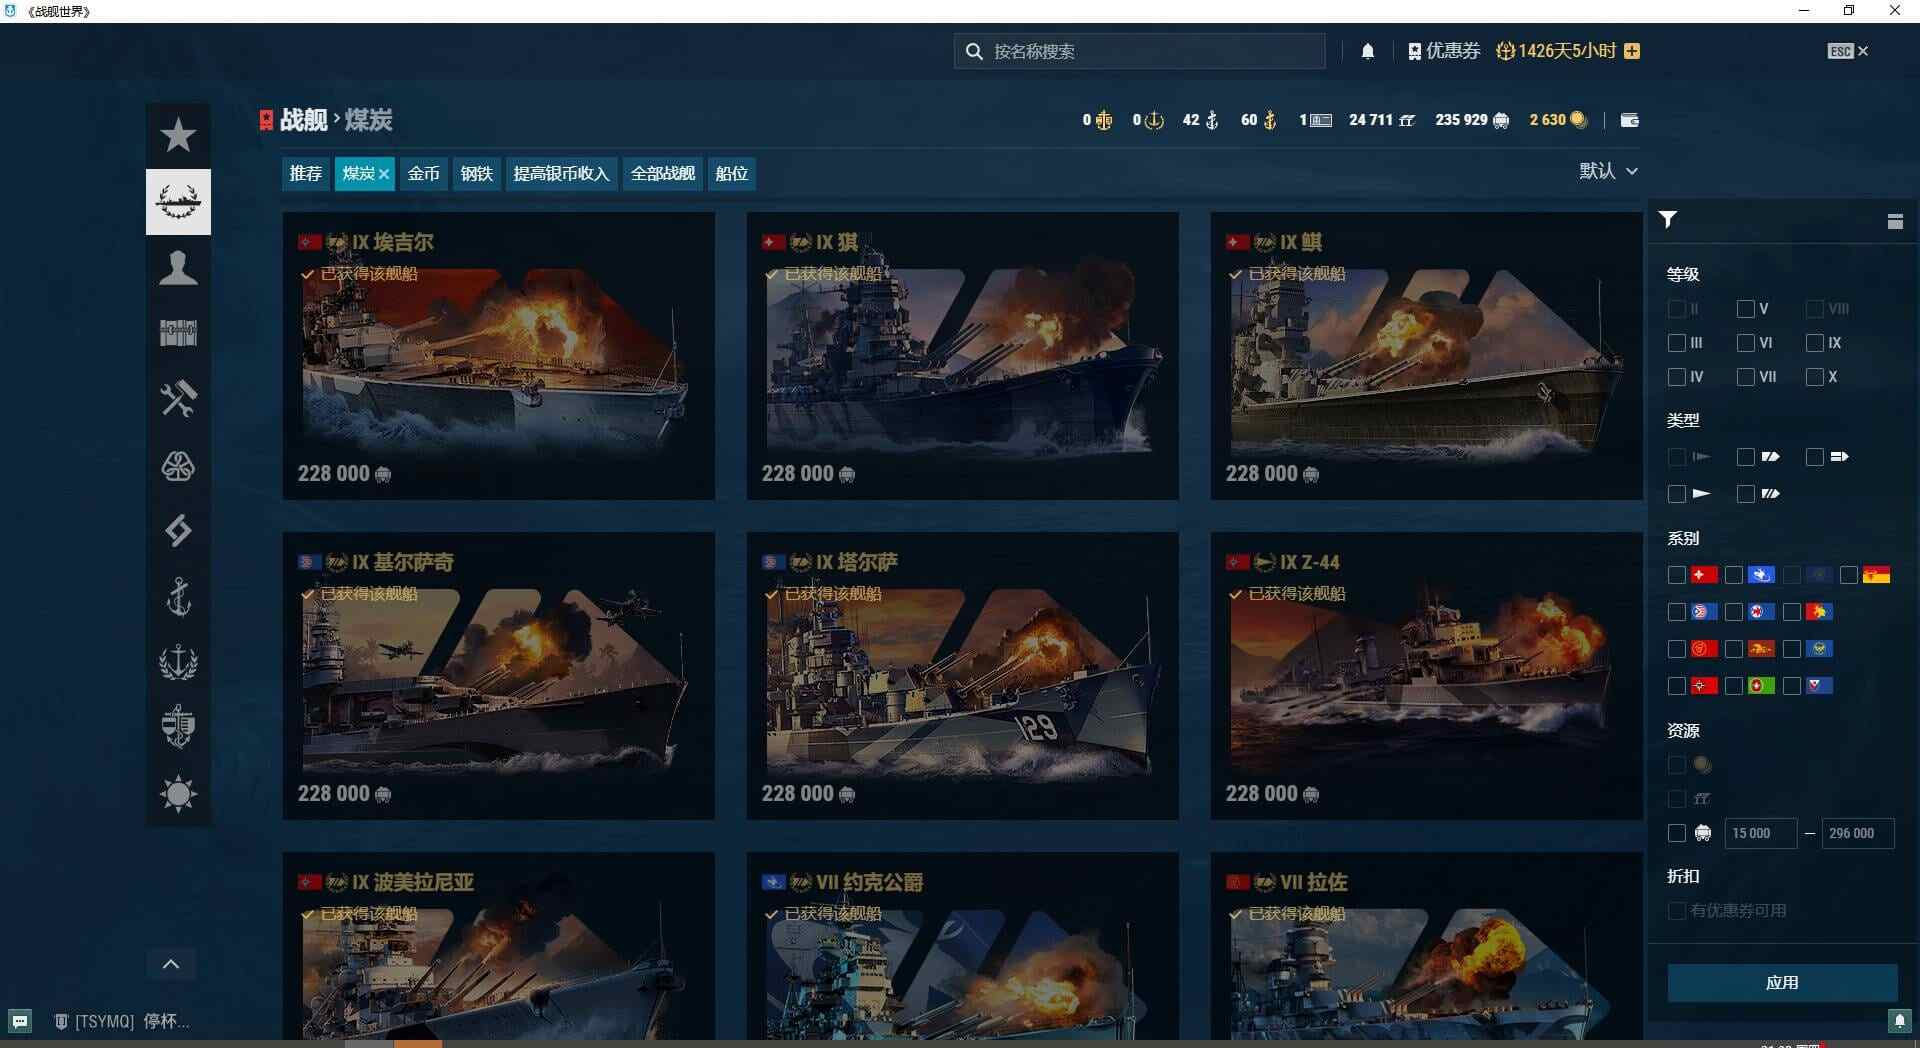1920x1048 pixels.
Task: Open the containers/crates section in sidebar
Action: pos(178,333)
